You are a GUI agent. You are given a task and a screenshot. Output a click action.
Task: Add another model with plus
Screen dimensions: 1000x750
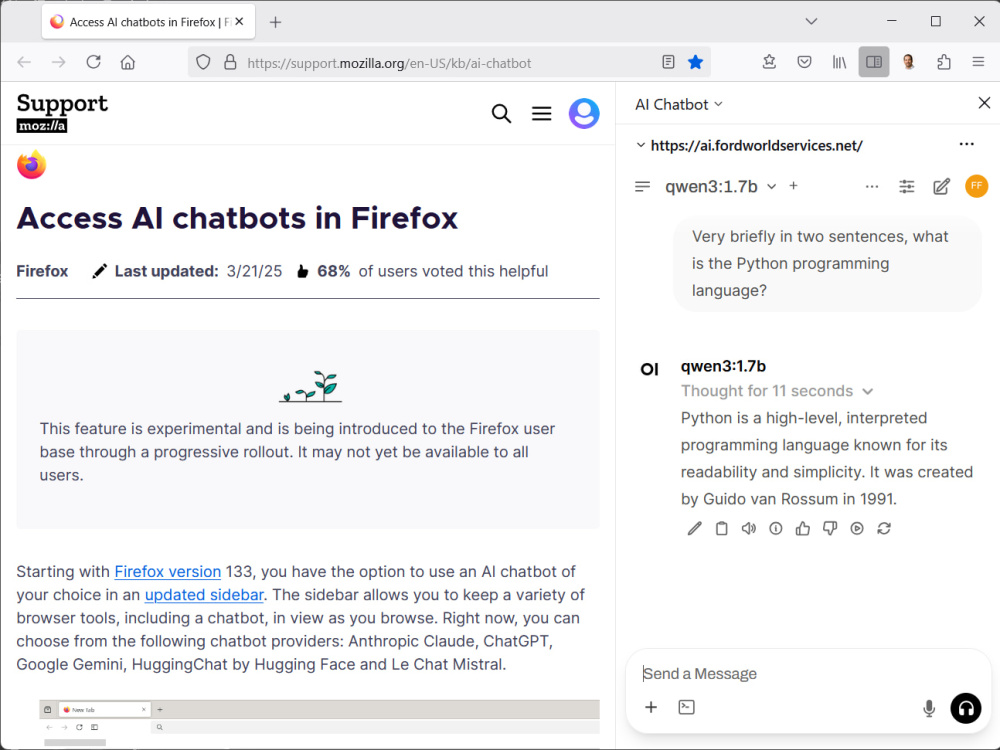793,186
